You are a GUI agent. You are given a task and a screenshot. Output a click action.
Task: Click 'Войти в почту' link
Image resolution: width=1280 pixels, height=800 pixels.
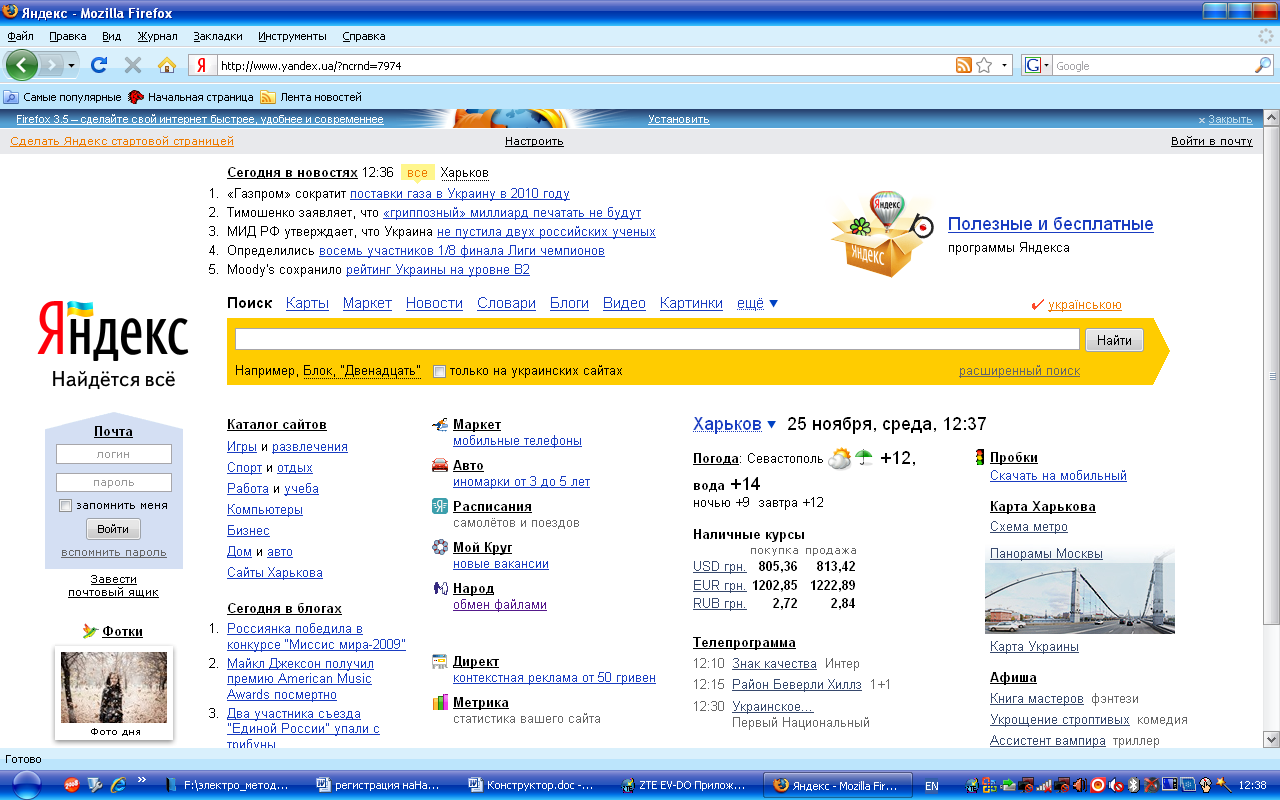(x=1212, y=141)
